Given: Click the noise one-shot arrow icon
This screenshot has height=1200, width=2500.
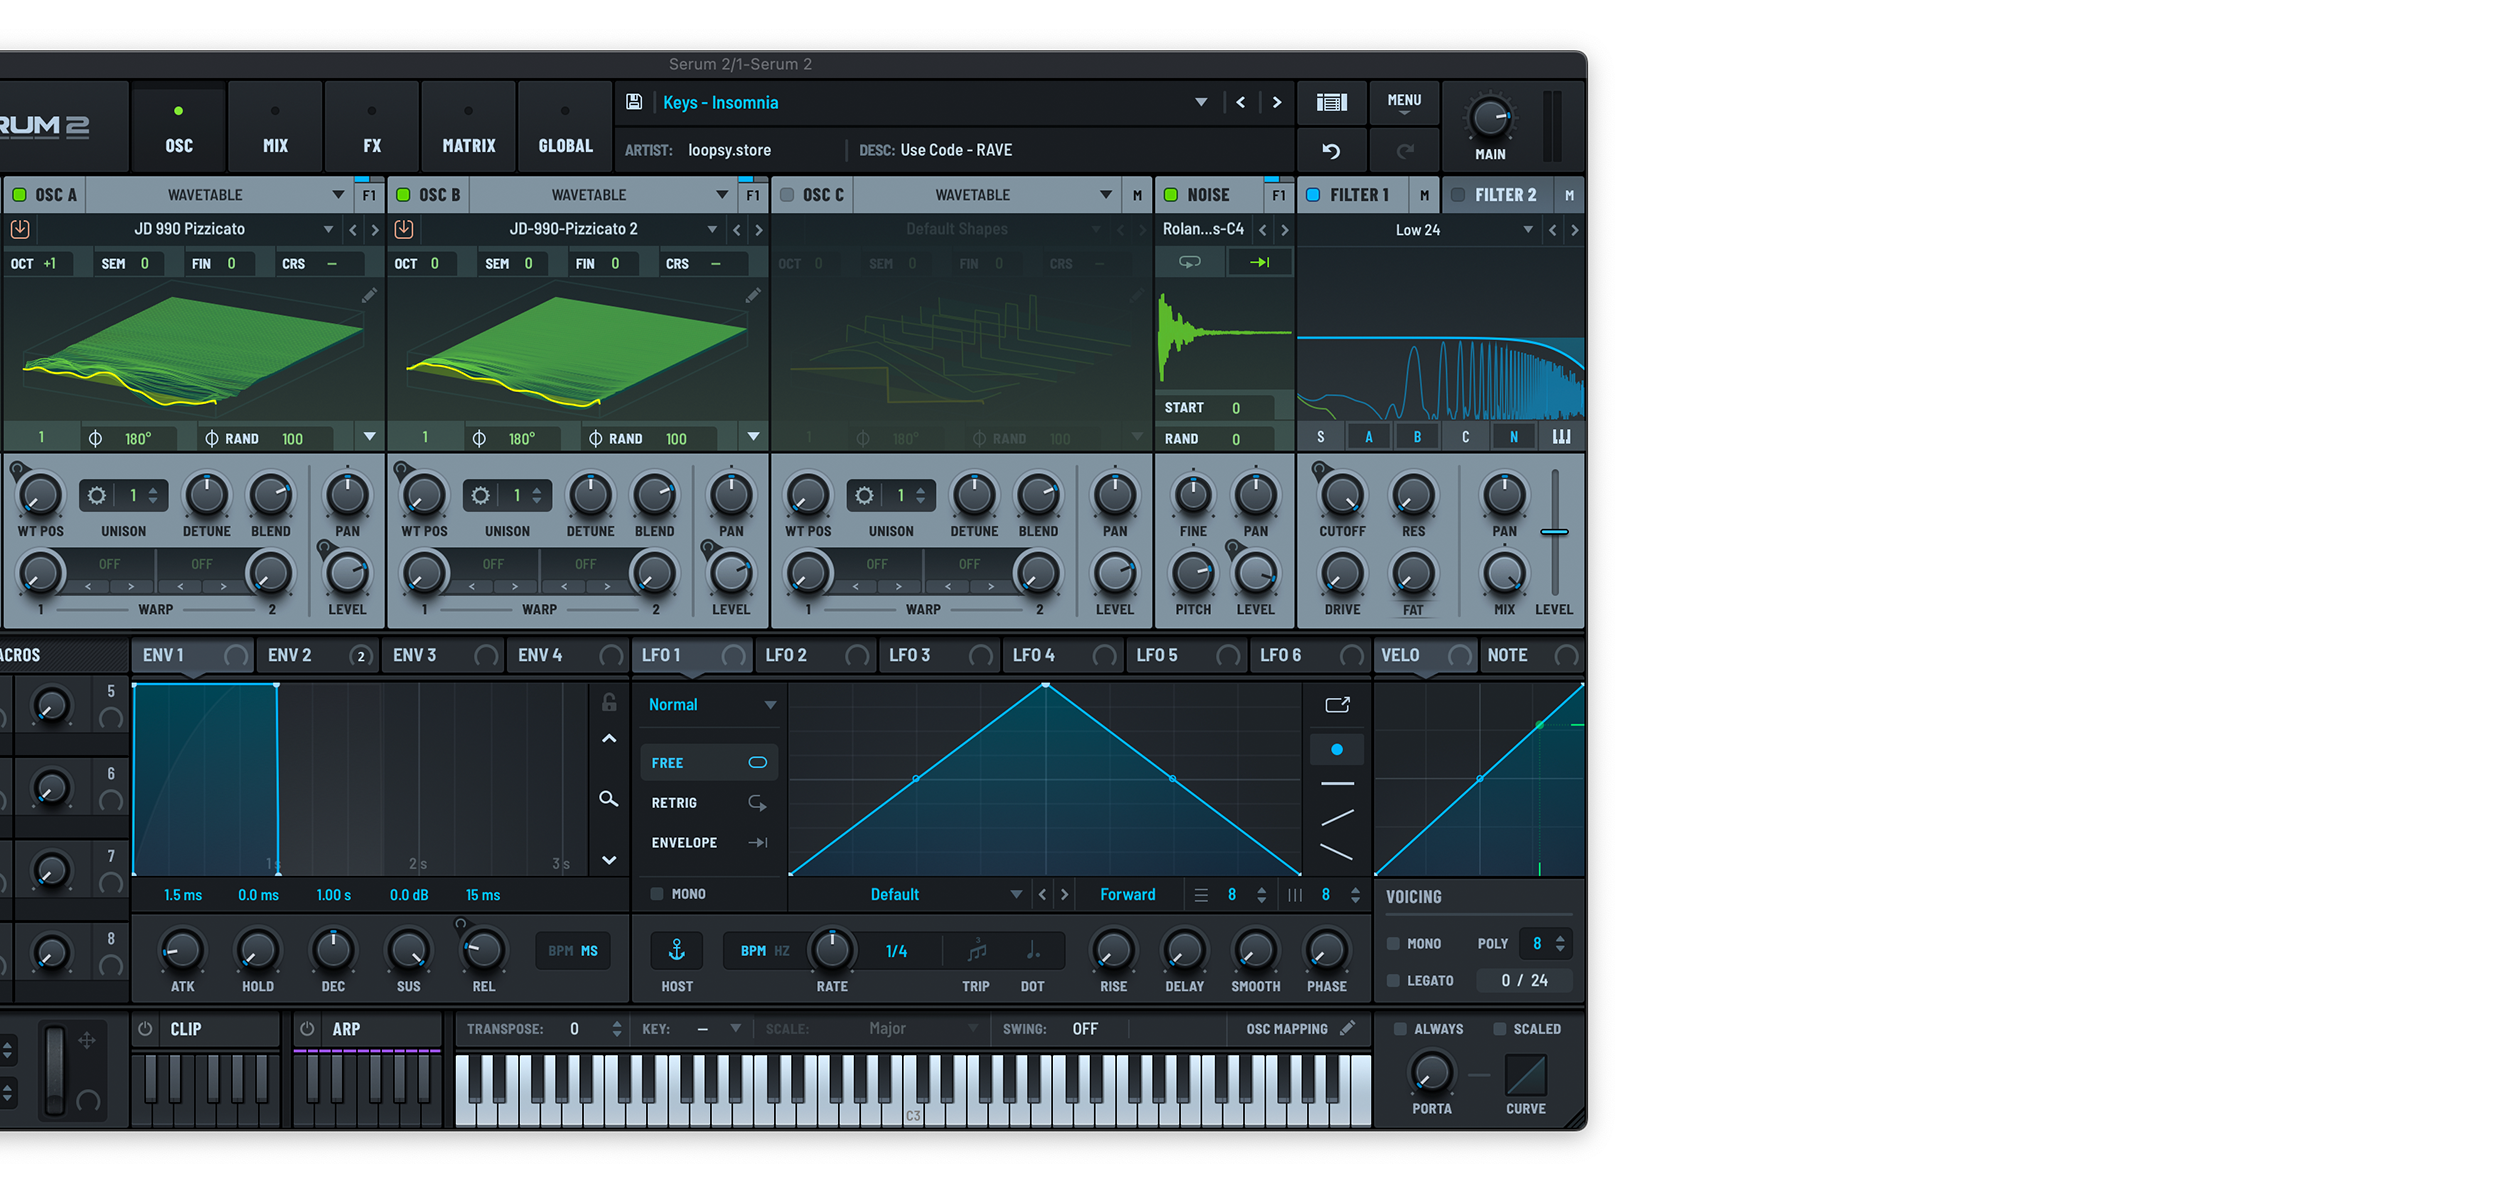Looking at the screenshot, I should (1259, 262).
